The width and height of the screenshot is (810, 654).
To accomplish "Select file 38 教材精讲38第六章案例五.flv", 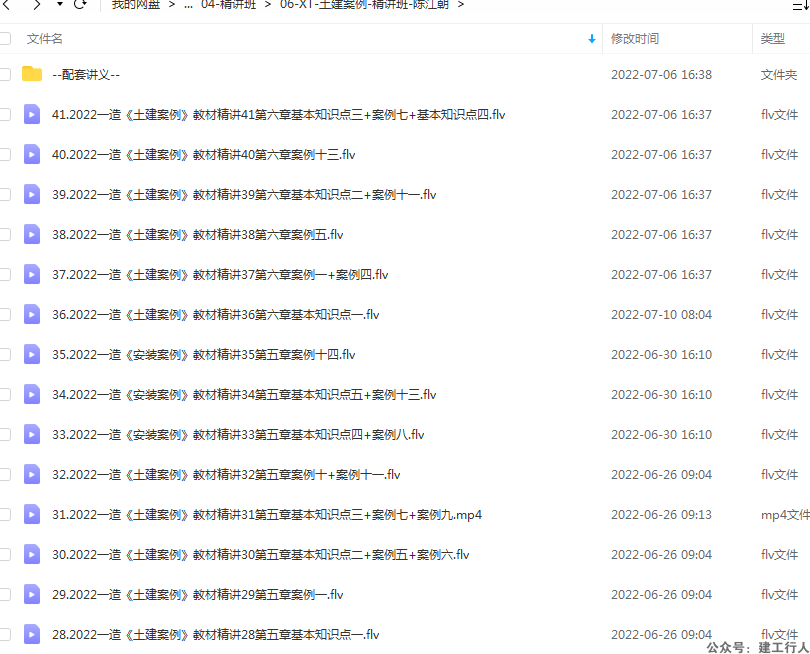I will click(x=197, y=235).
